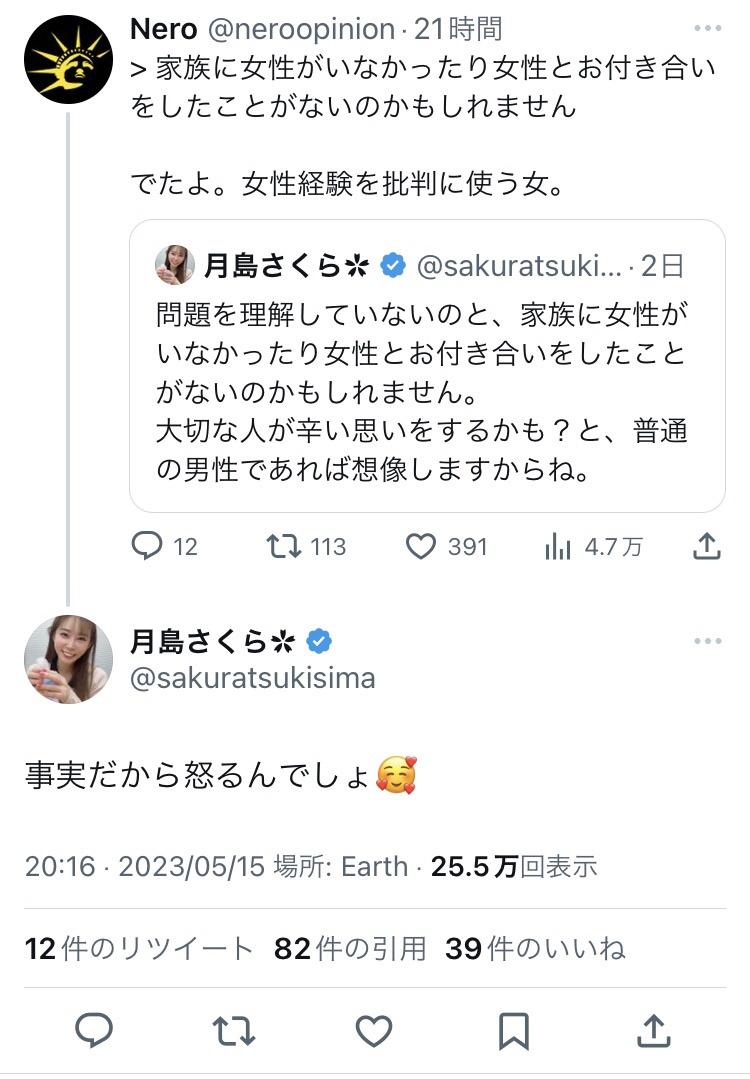Share Nero's tweet via upload icon

[706, 546]
